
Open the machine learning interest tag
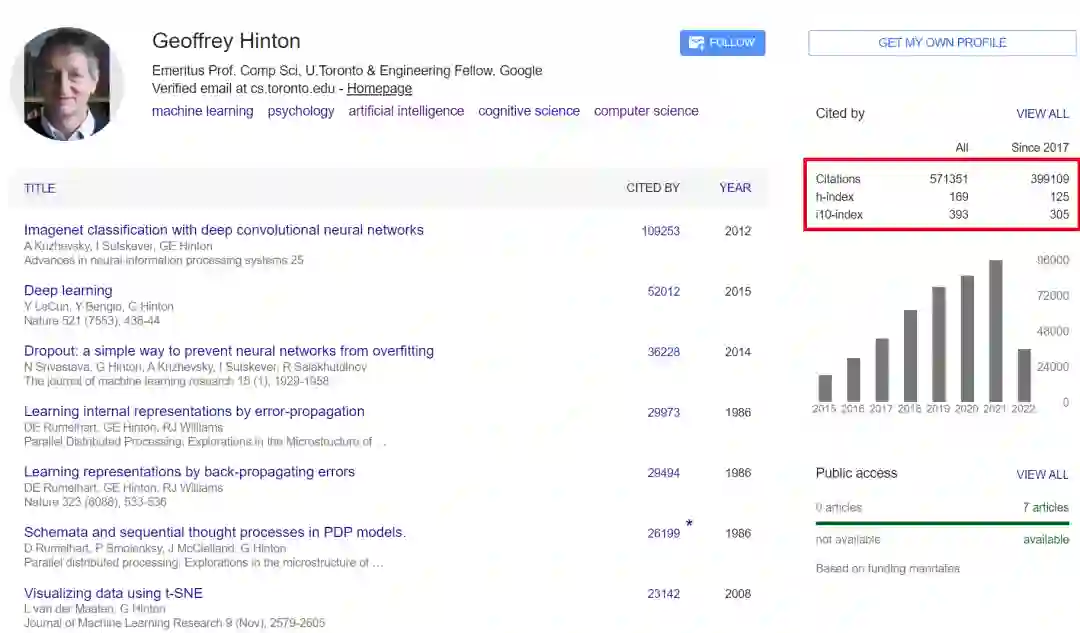202,111
